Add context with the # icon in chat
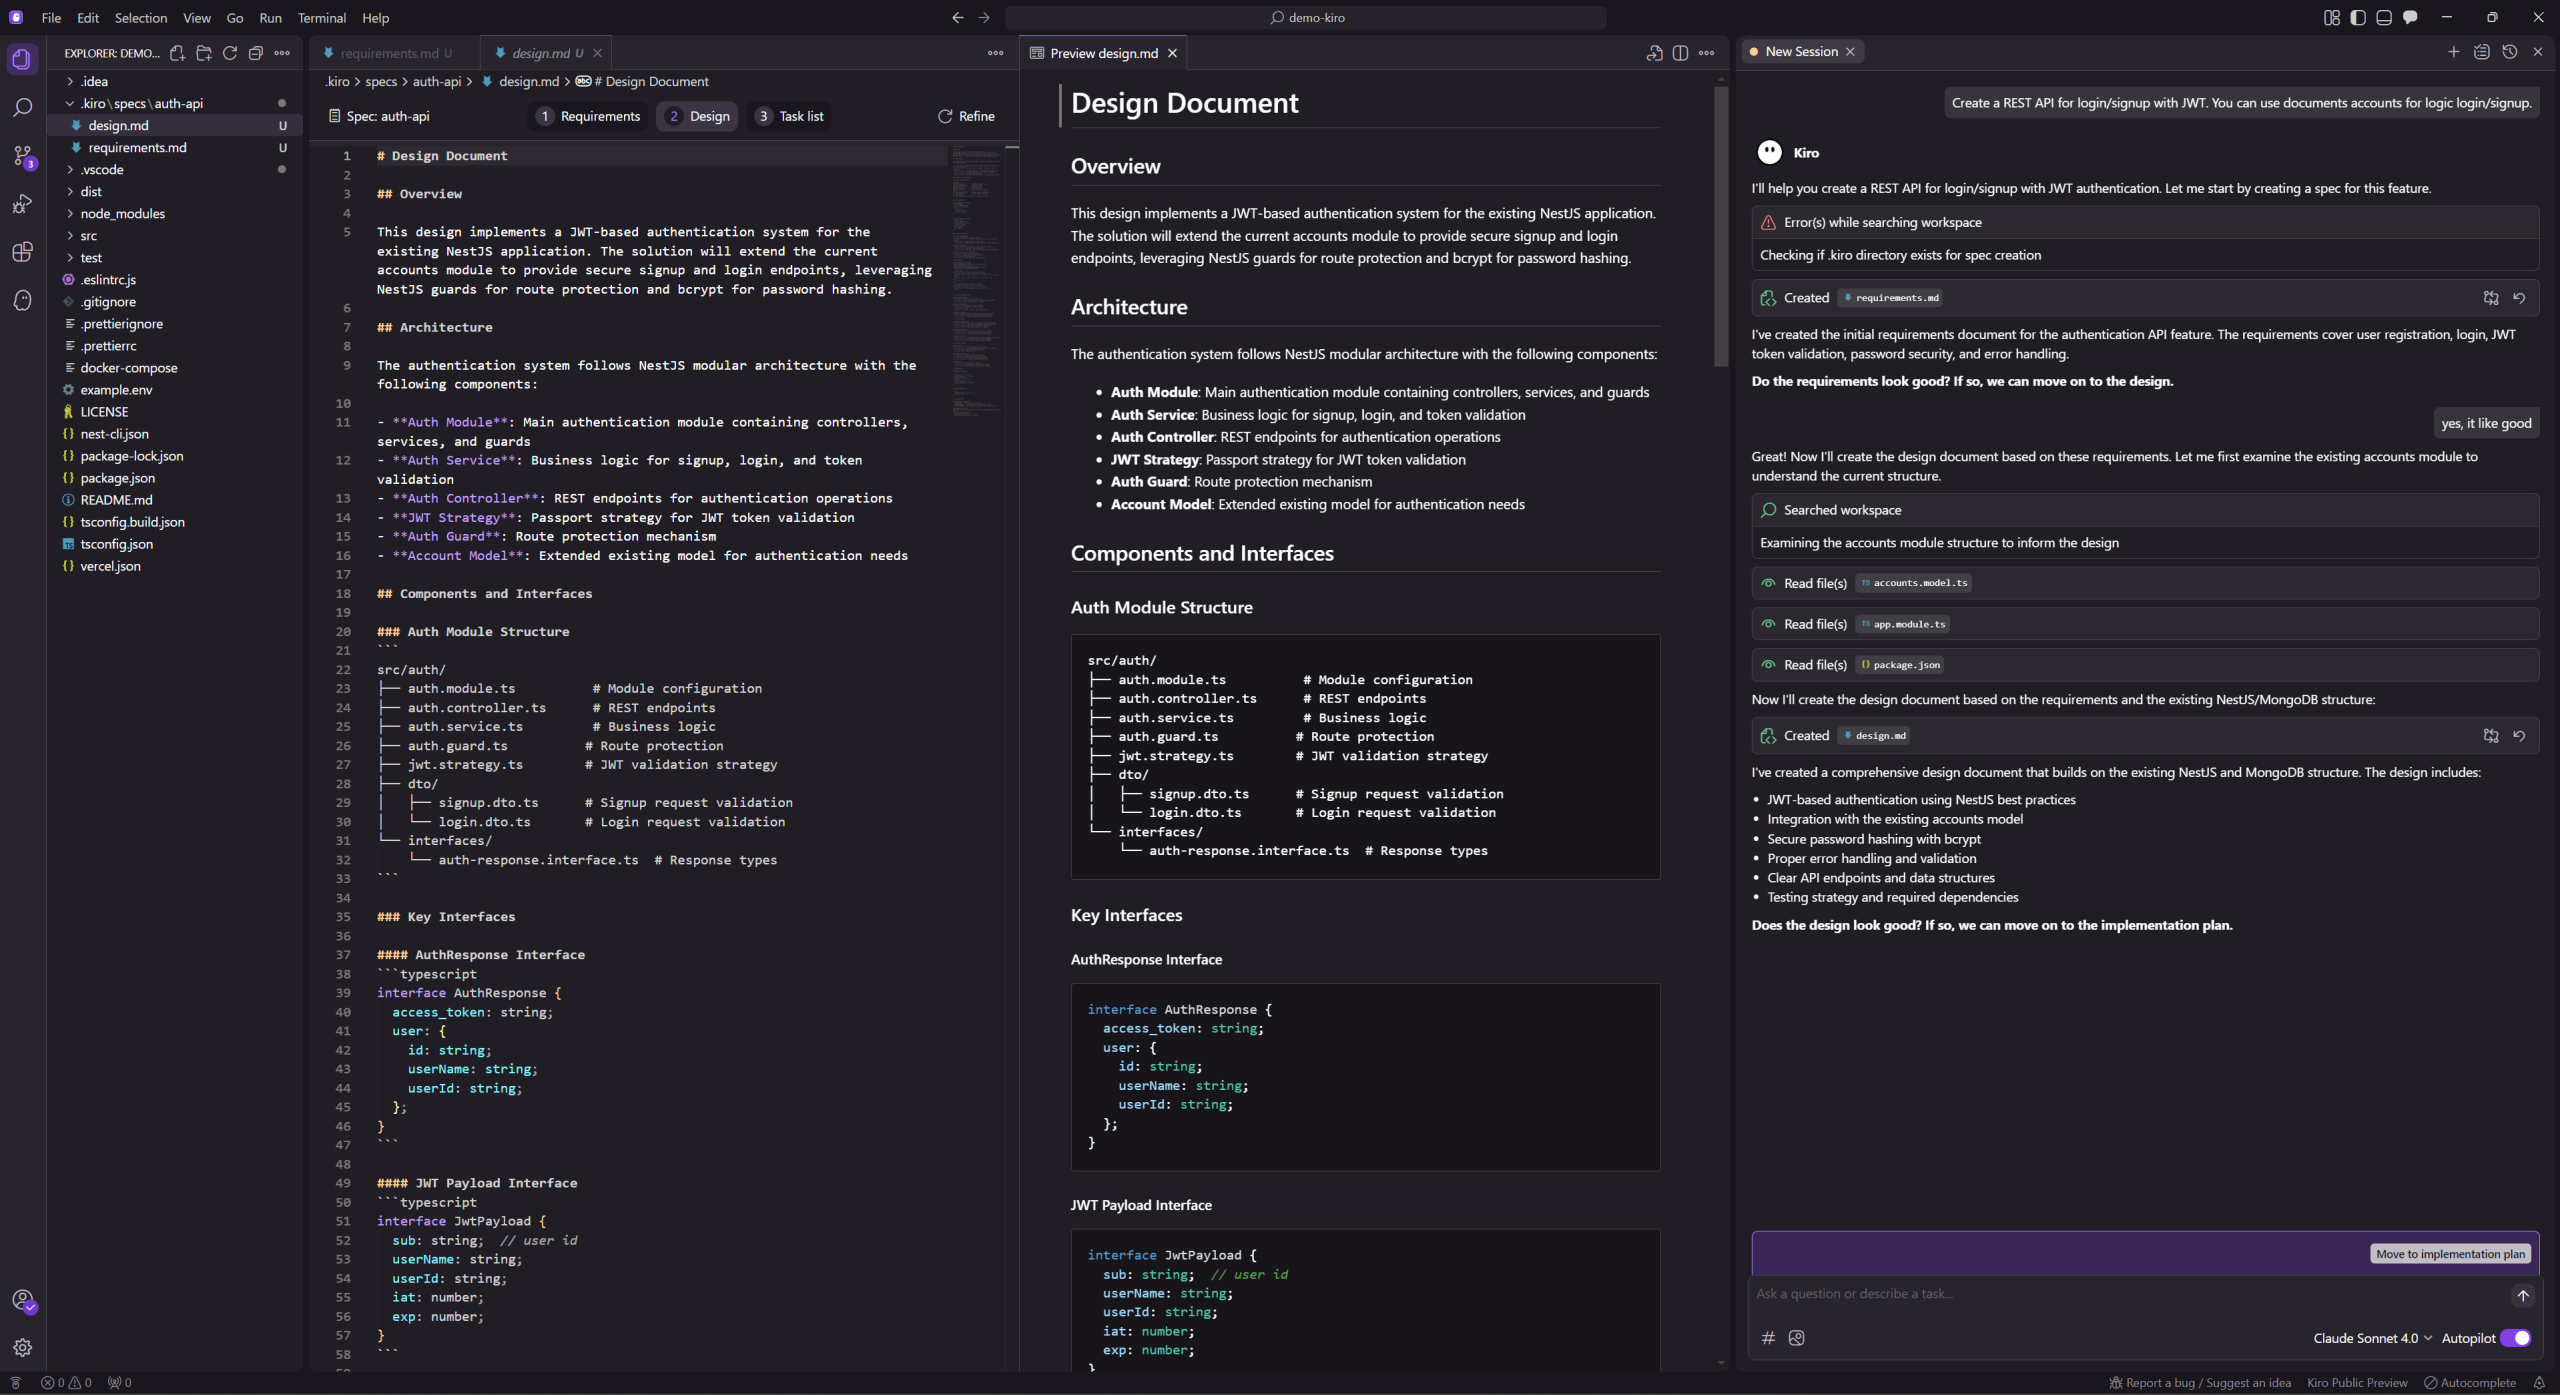 click(x=1768, y=1338)
